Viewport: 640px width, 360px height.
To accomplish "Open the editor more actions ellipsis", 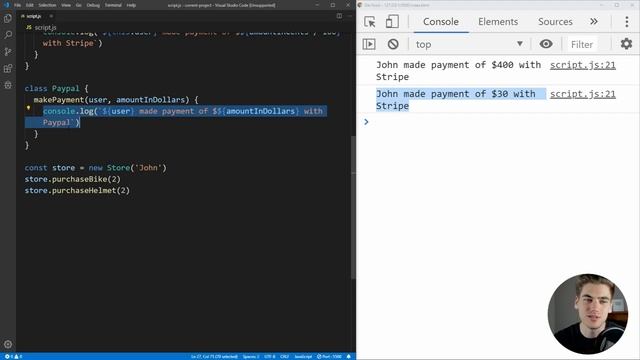I will click(x=350, y=16).
